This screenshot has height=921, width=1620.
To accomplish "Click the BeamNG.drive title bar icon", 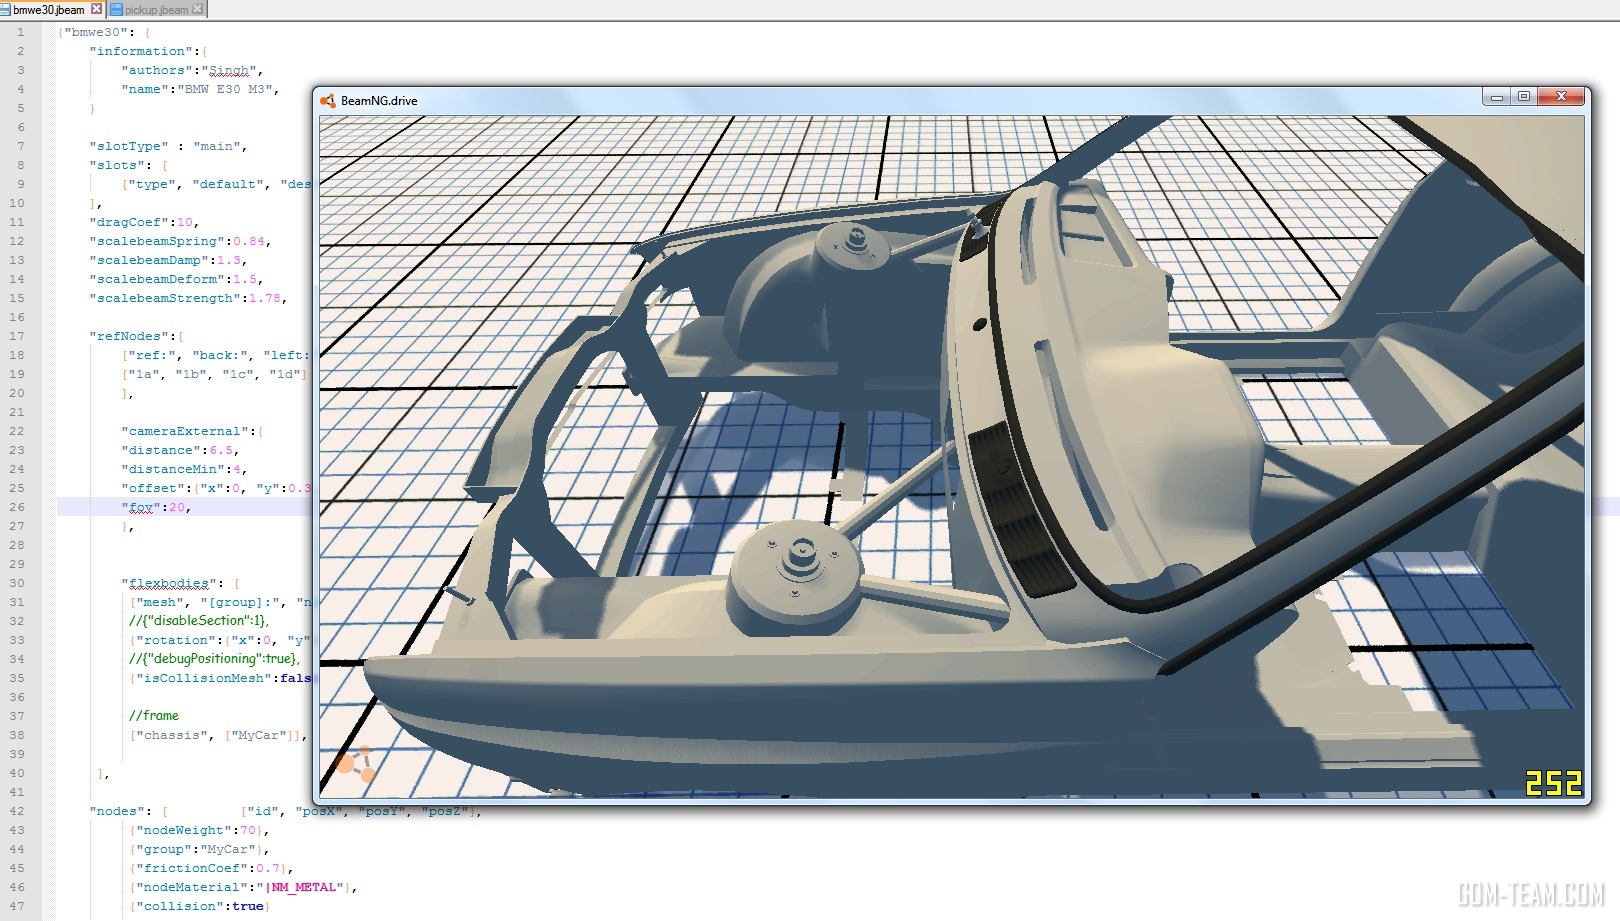I will pyautogui.click(x=328, y=100).
